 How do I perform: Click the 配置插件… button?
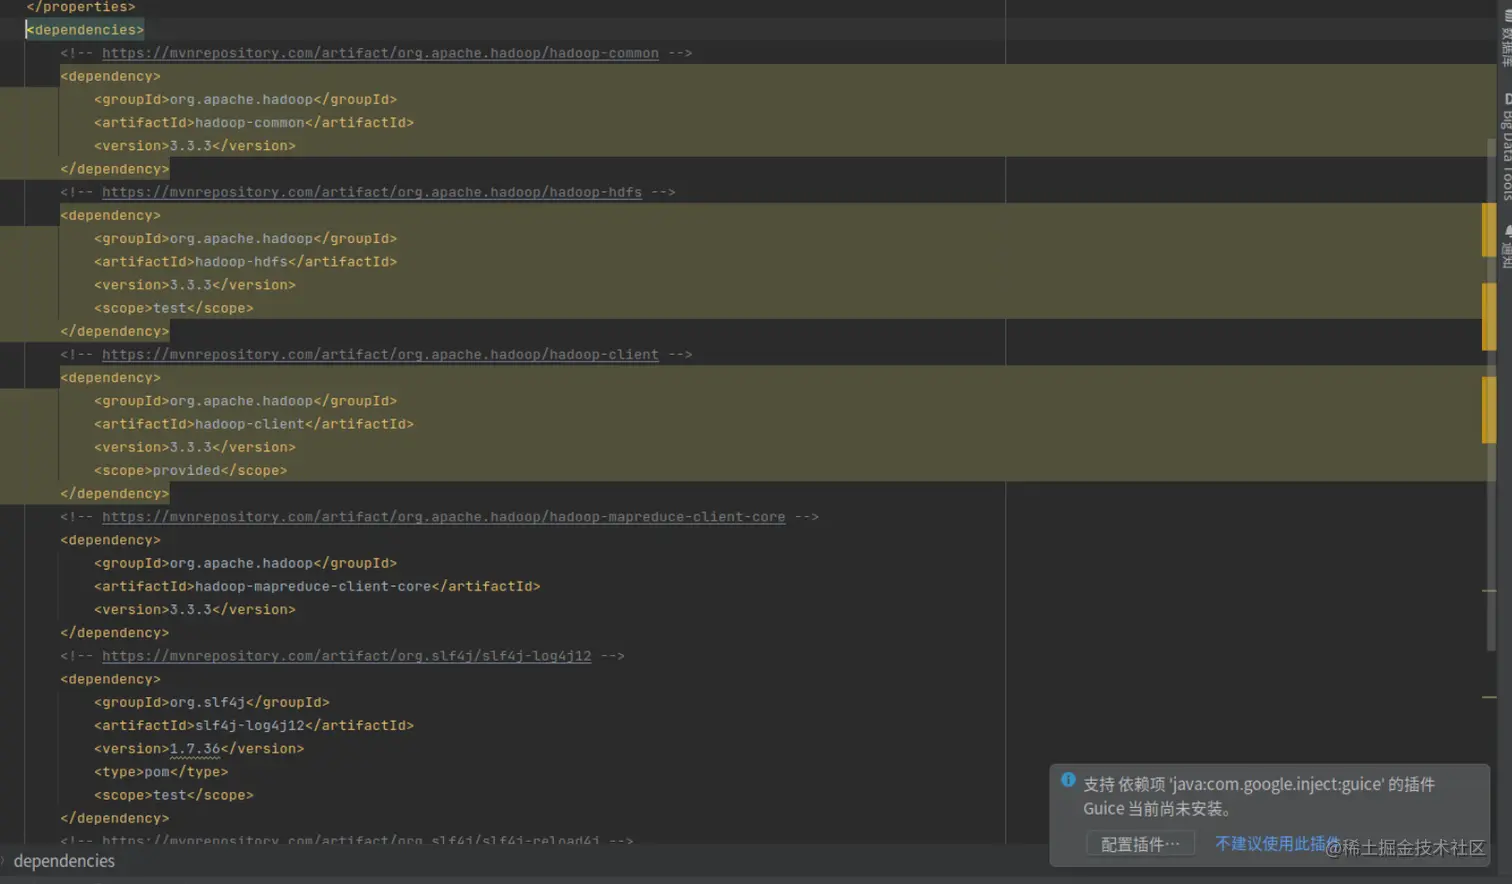(1140, 845)
